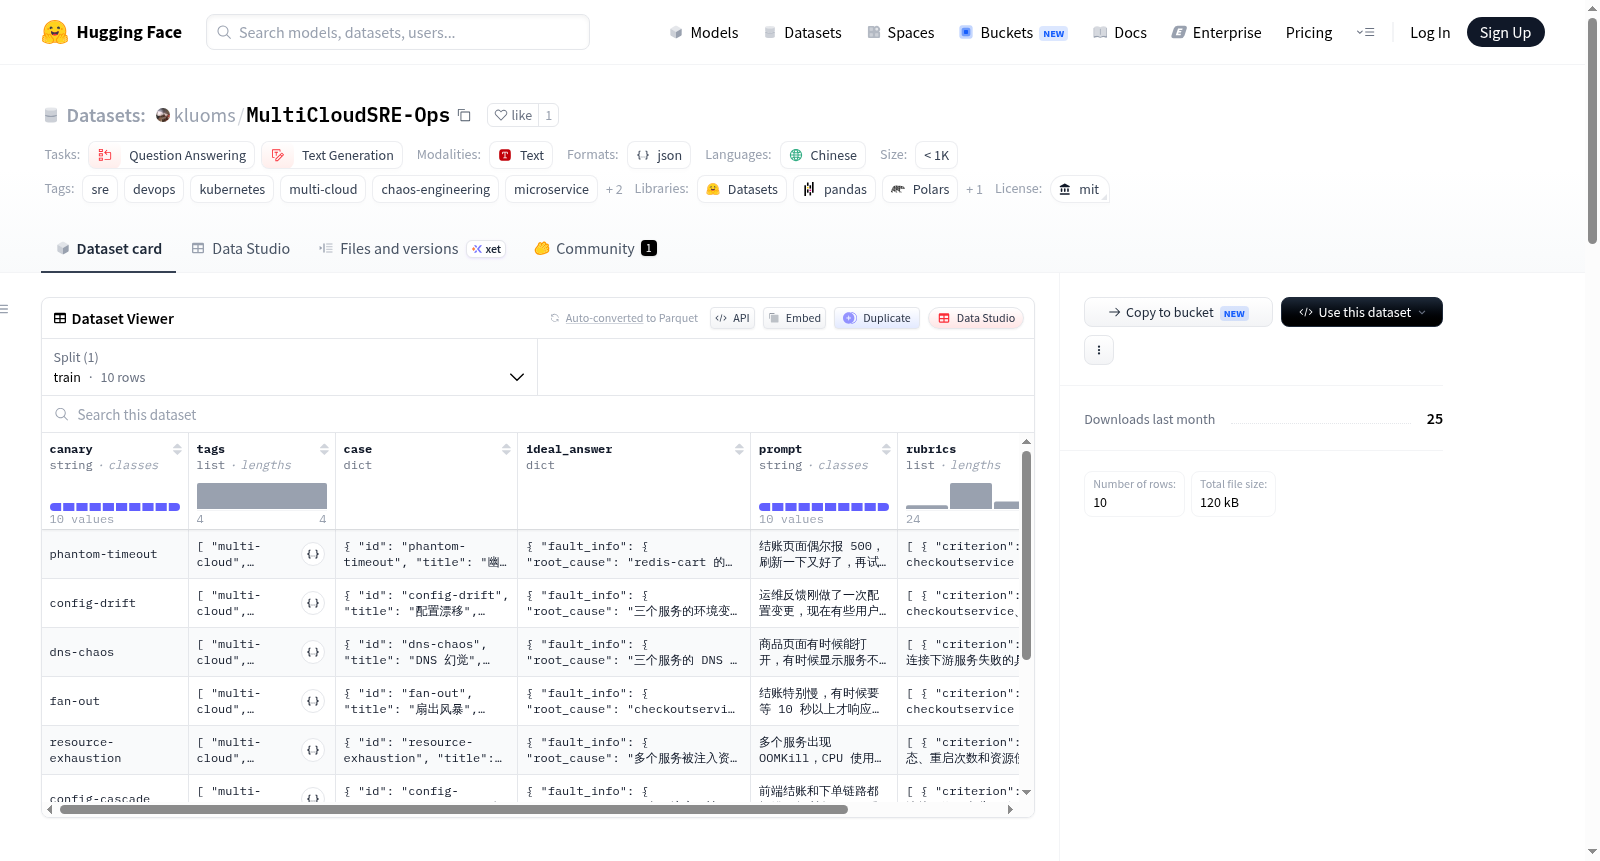This screenshot has width=1600, height=861.
Task: Click the json format tag
Action: click(x=659, y=155)
